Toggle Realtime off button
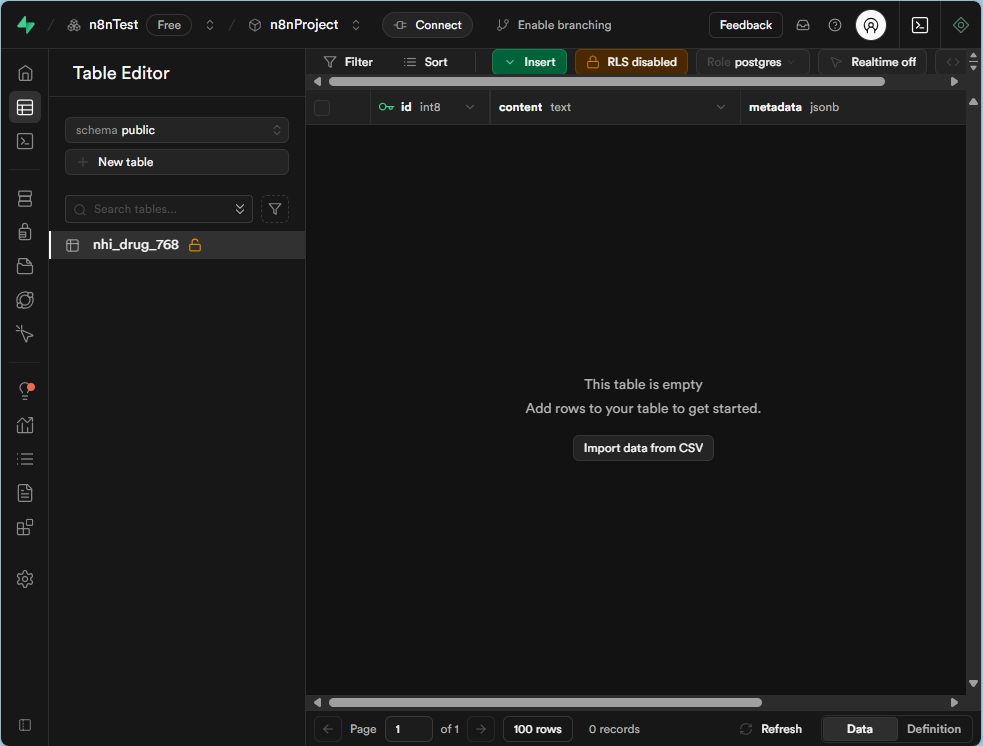This screenshot has height=746, width=983. pyautogui.click(x=872, y=62)
